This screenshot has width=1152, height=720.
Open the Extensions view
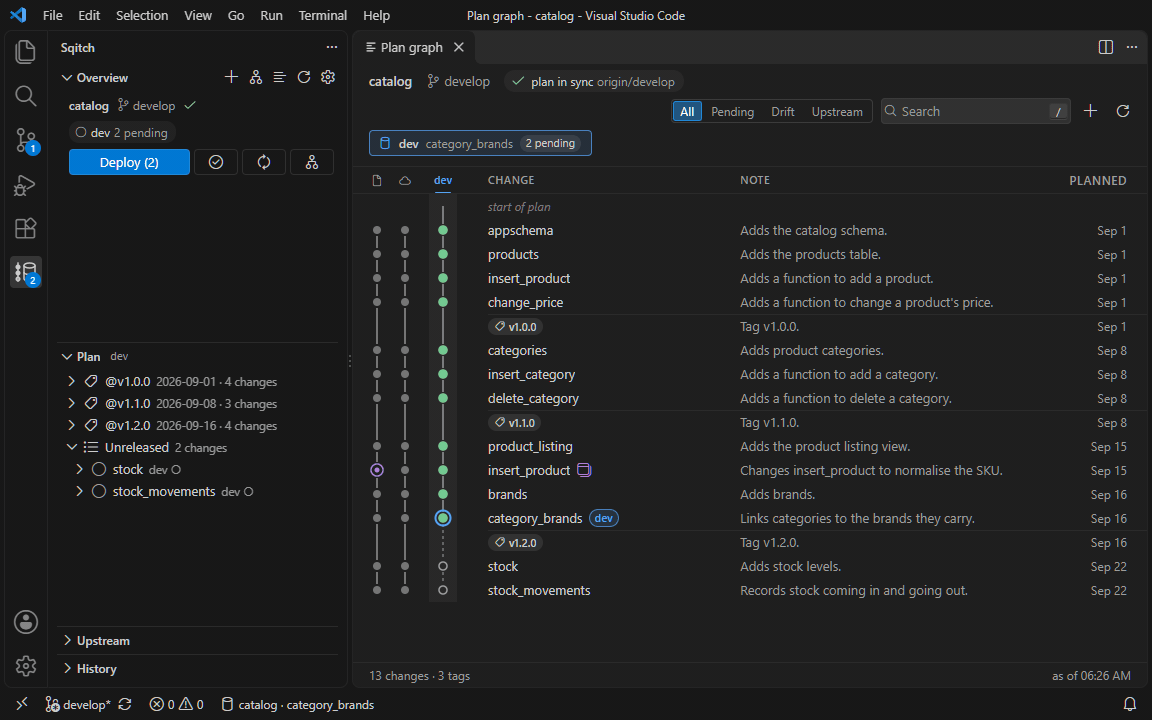(x=26, y=228)
